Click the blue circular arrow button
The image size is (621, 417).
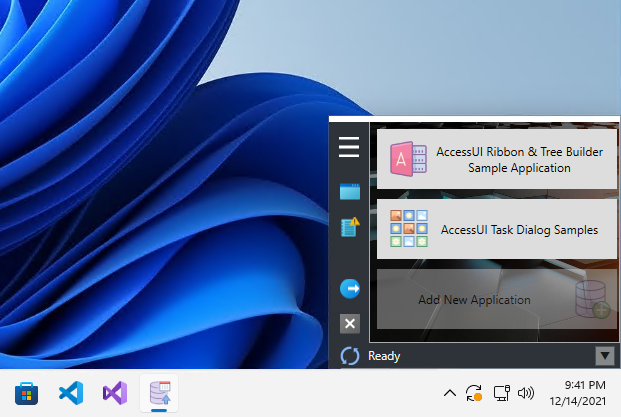[x=350, y=288]
